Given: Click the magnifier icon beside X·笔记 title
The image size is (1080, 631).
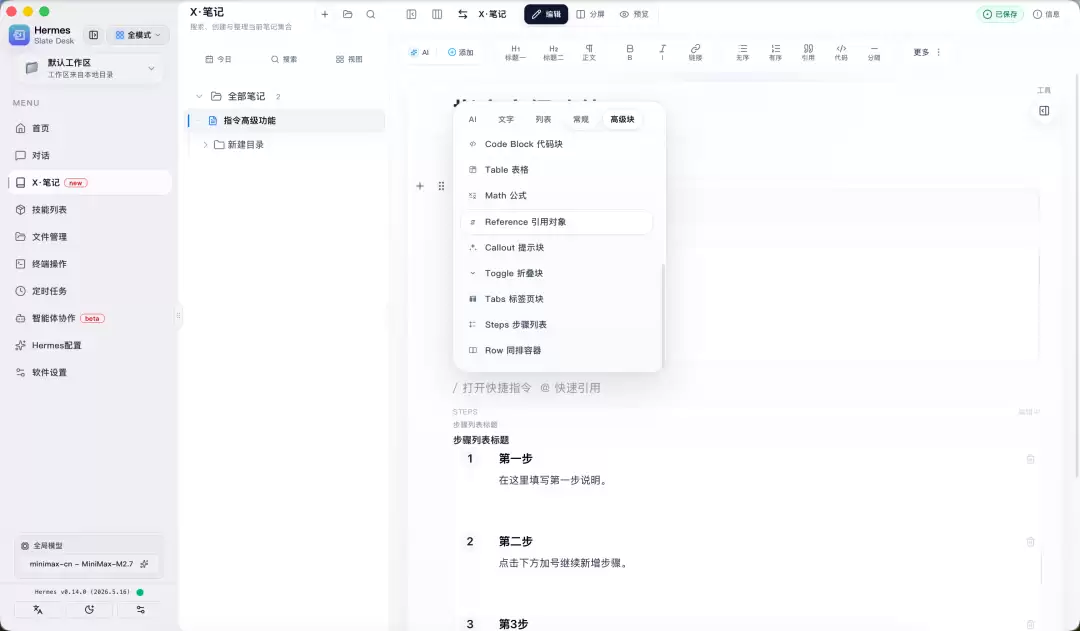Looking at the screenshot, I should pos(371,14).
